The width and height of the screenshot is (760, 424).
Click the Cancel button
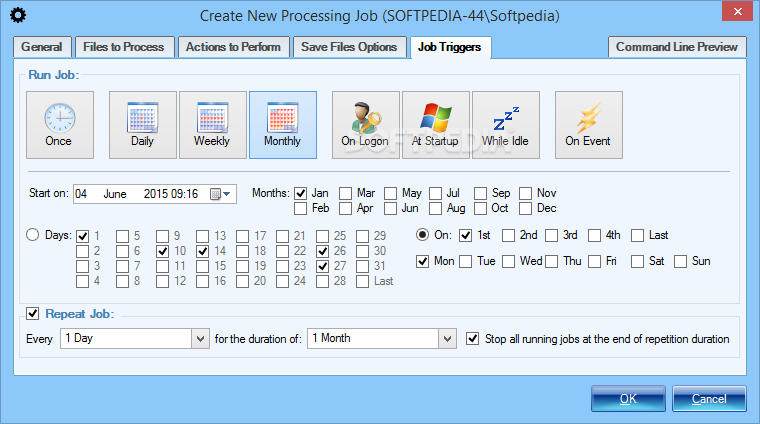pyautogui.click(x=709, y=398)
